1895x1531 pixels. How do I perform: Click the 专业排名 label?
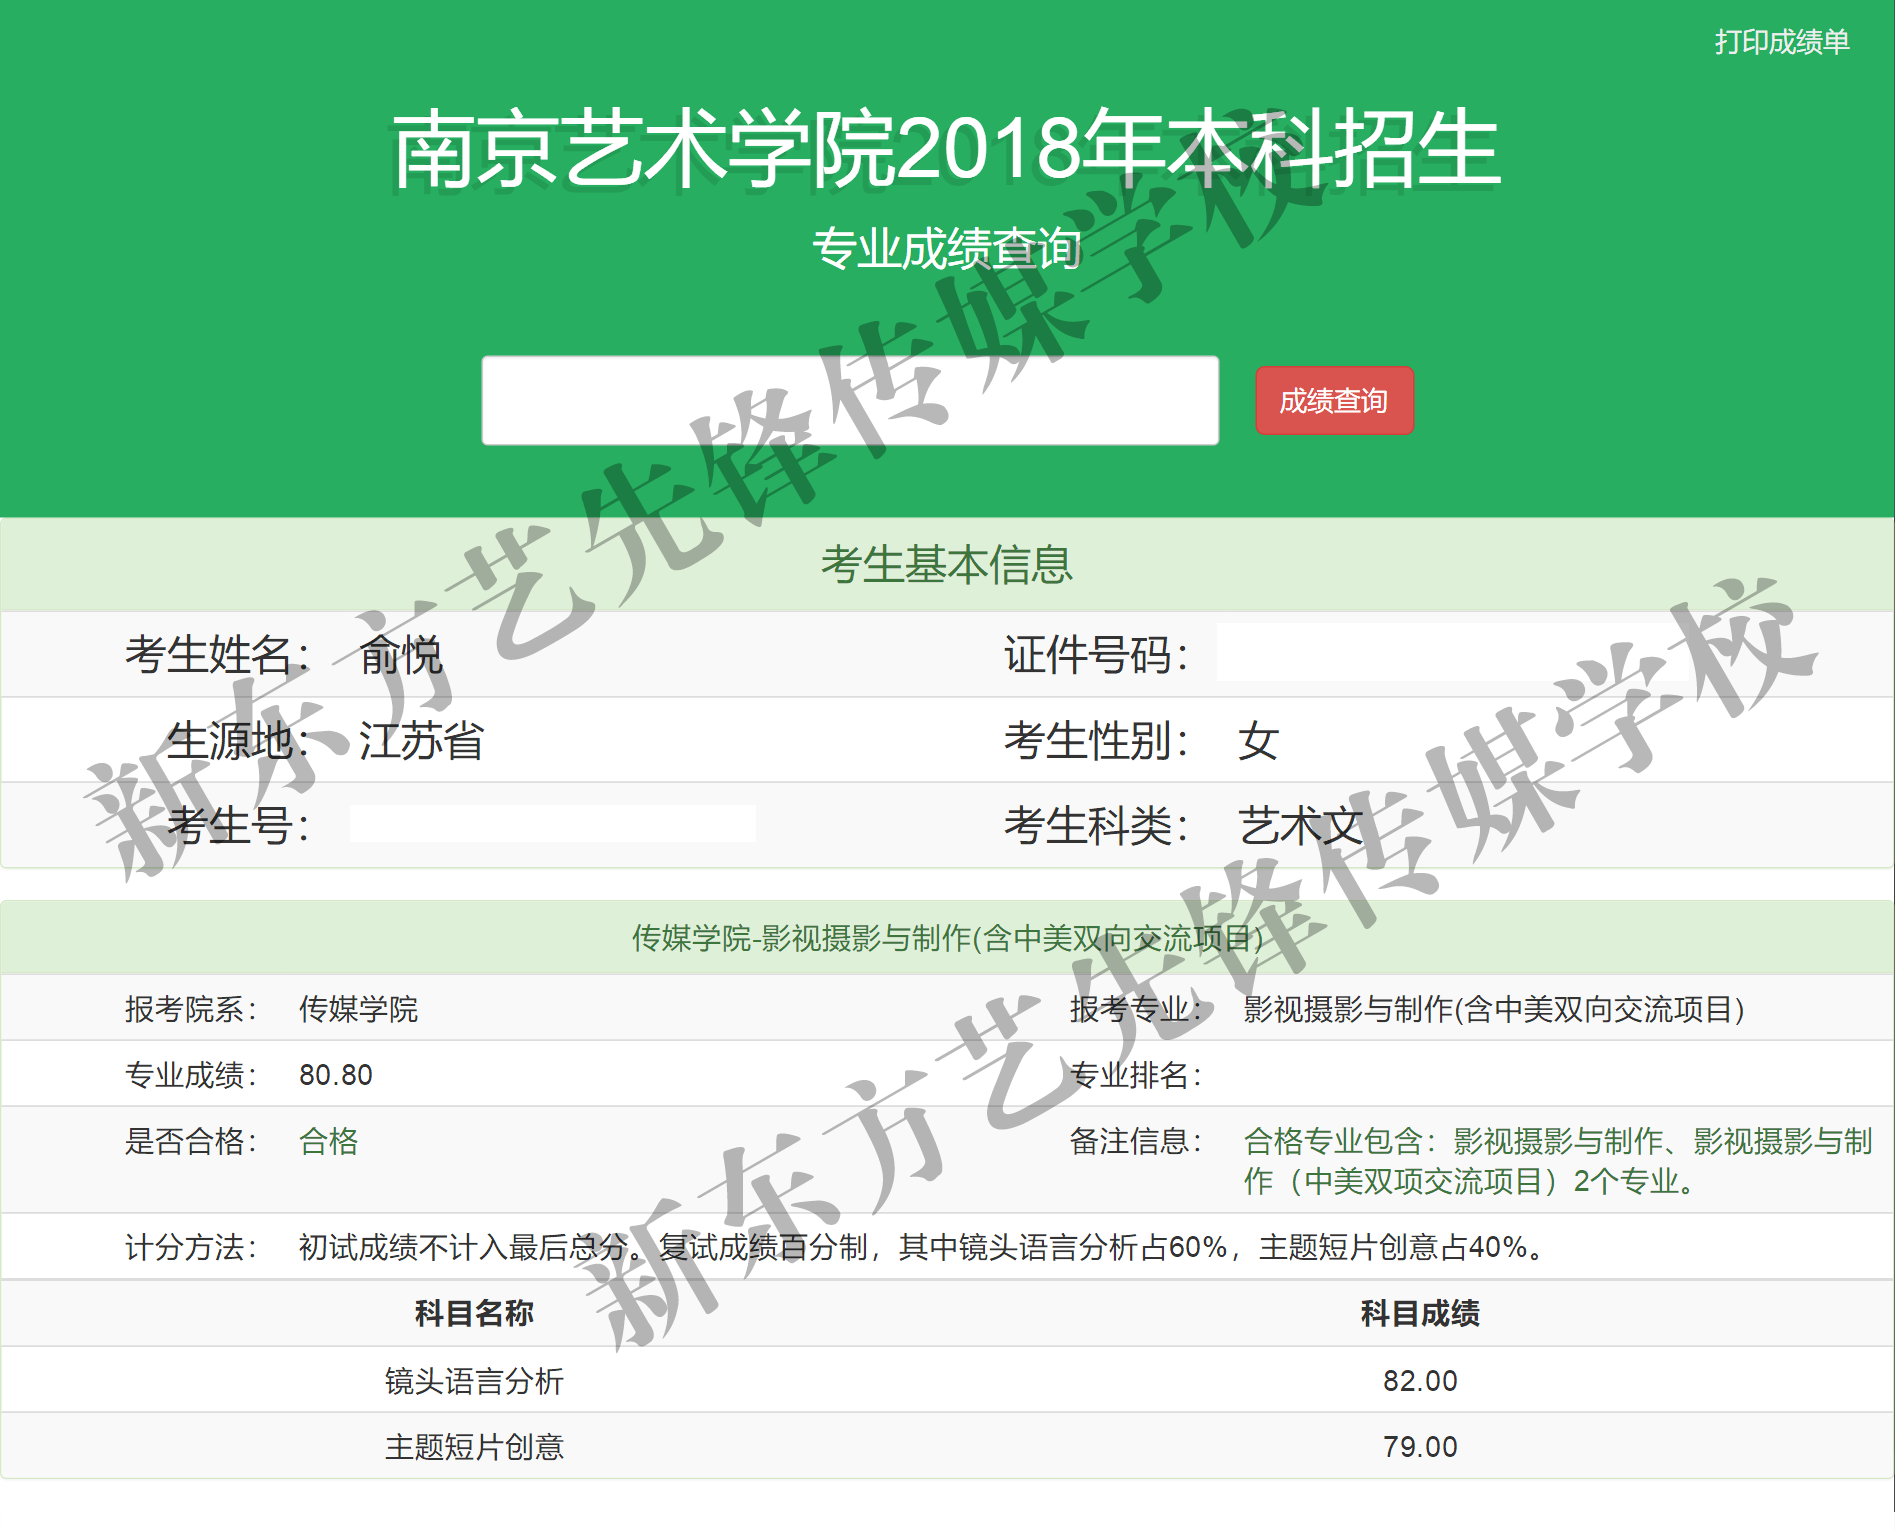(x=1136, y=1075)
